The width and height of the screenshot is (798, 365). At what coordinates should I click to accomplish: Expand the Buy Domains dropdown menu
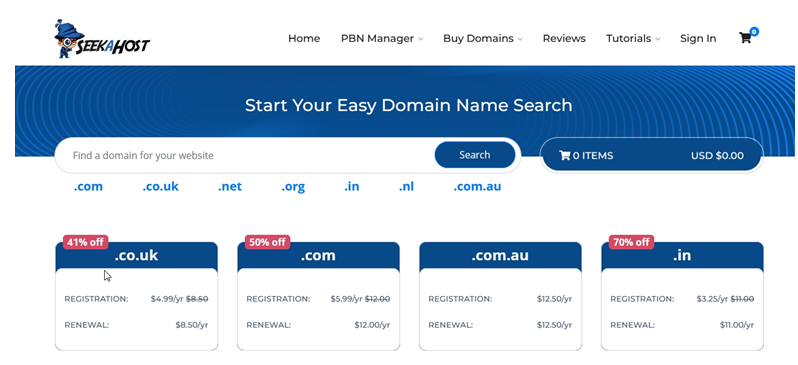(482, 39)
